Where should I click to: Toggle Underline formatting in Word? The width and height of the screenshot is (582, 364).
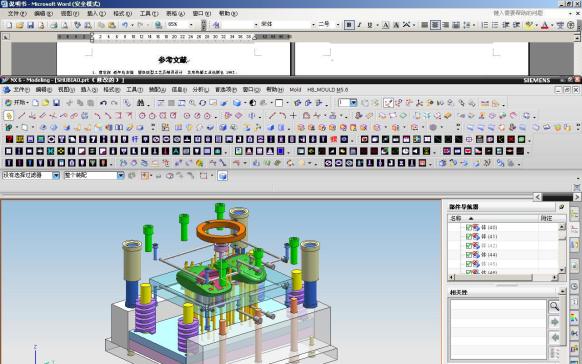pos(369,25)
